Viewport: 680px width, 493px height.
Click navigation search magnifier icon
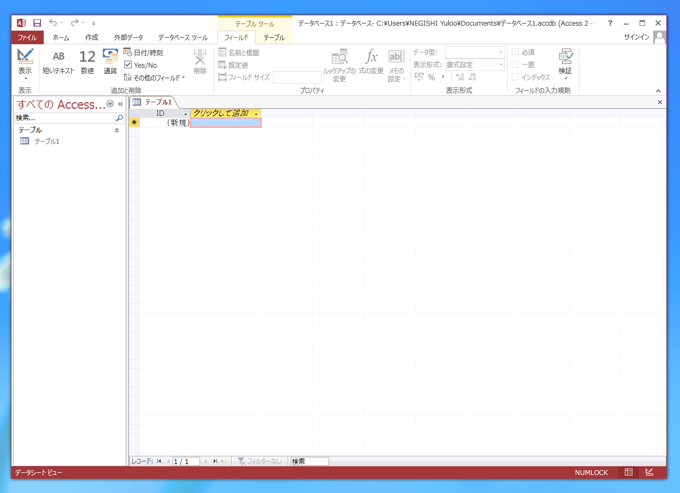click(119, 118)
